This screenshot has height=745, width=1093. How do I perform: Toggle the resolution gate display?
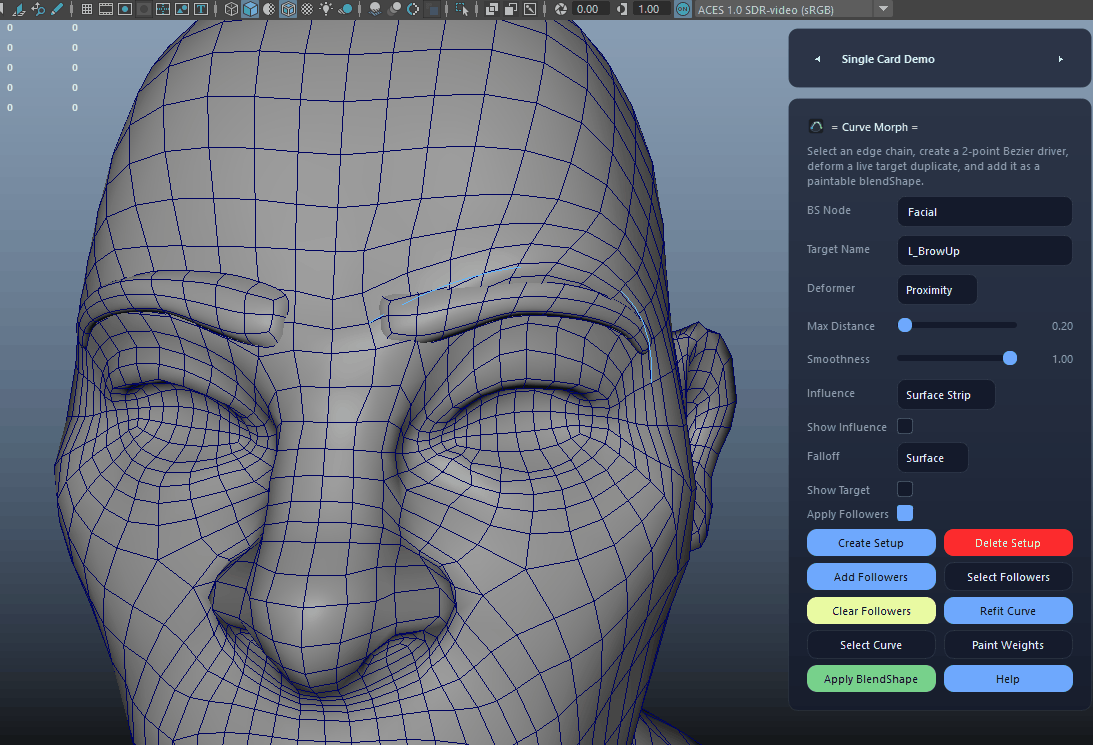point(125,9)
